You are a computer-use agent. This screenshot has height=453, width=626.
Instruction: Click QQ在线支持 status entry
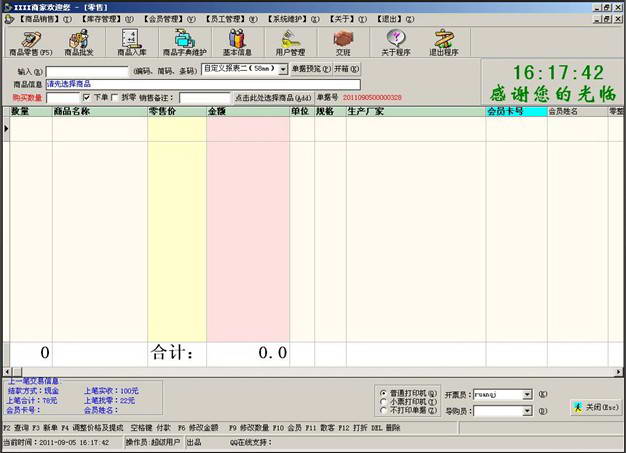click(x=250, y=442)
